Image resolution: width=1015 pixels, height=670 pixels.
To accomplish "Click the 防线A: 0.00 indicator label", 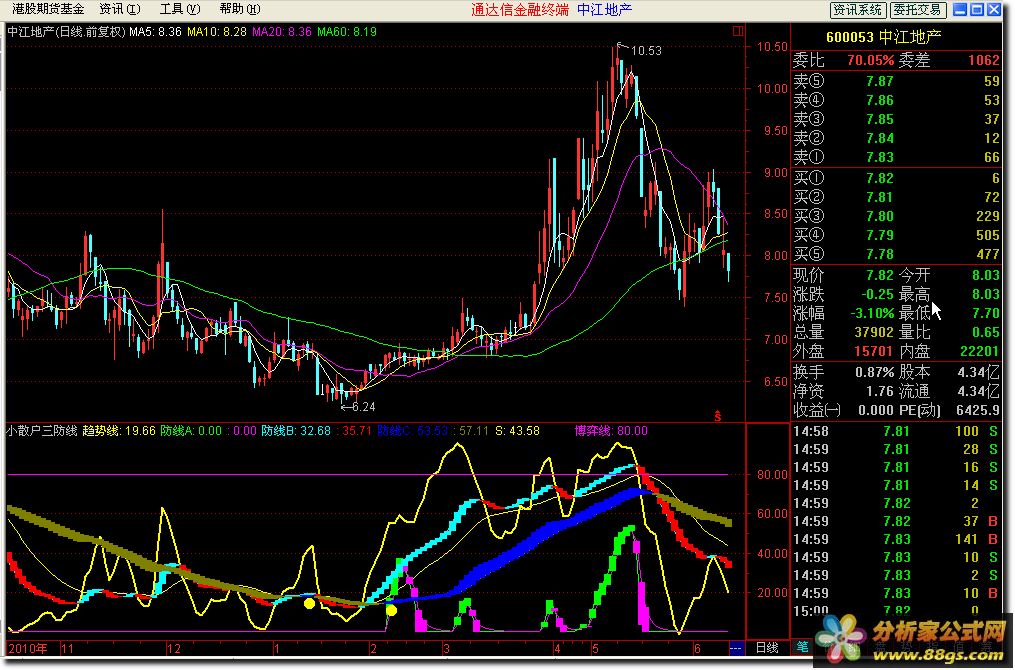I will [x=192, y=430].
